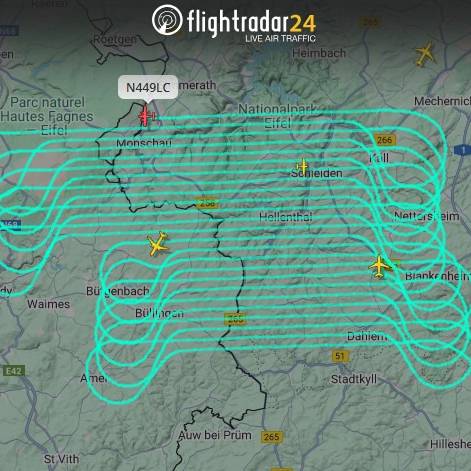Click the E42 road shield

[x=14, y=371]
